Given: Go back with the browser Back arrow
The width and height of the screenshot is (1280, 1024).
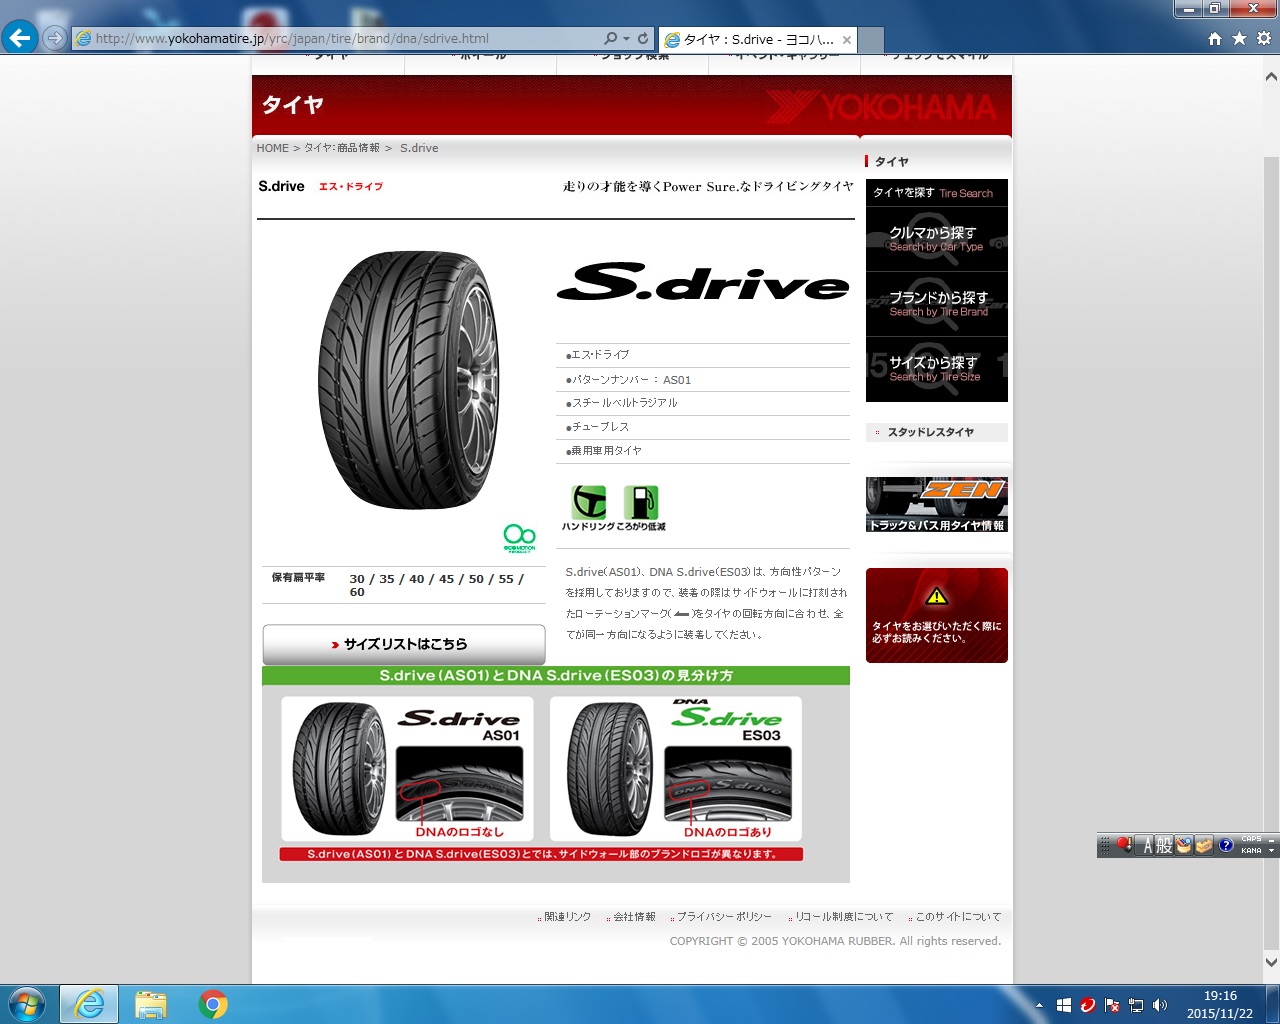Looking at the screenshot, I should 20,38.
